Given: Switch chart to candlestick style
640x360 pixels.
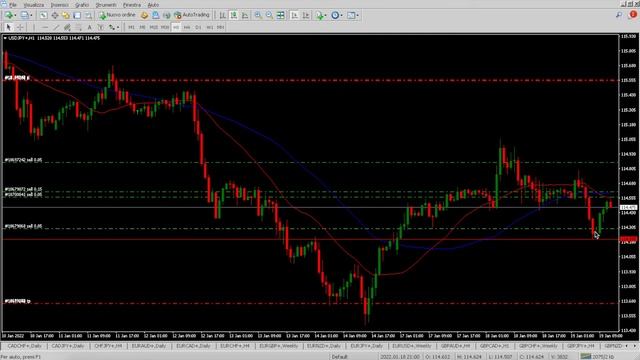Looking at the screenshot, I should pyautogui.click(x=233, y=16).
